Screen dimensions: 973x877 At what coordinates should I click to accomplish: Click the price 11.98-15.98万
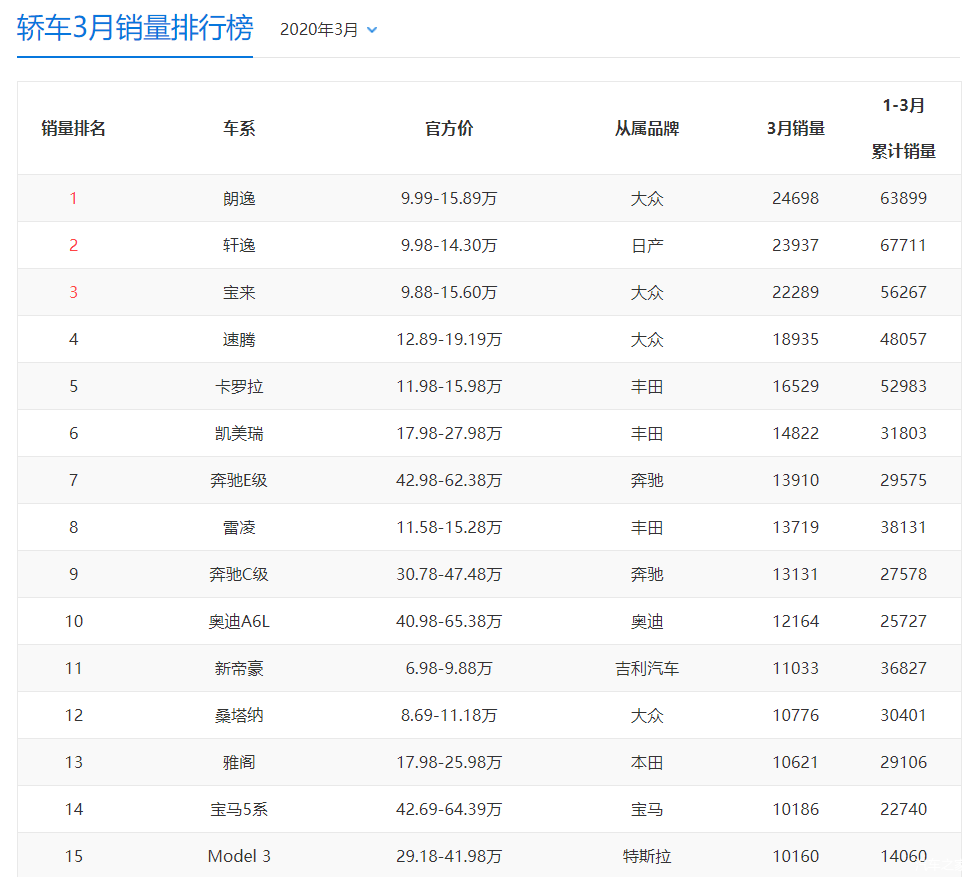click(x=449, y=387)
